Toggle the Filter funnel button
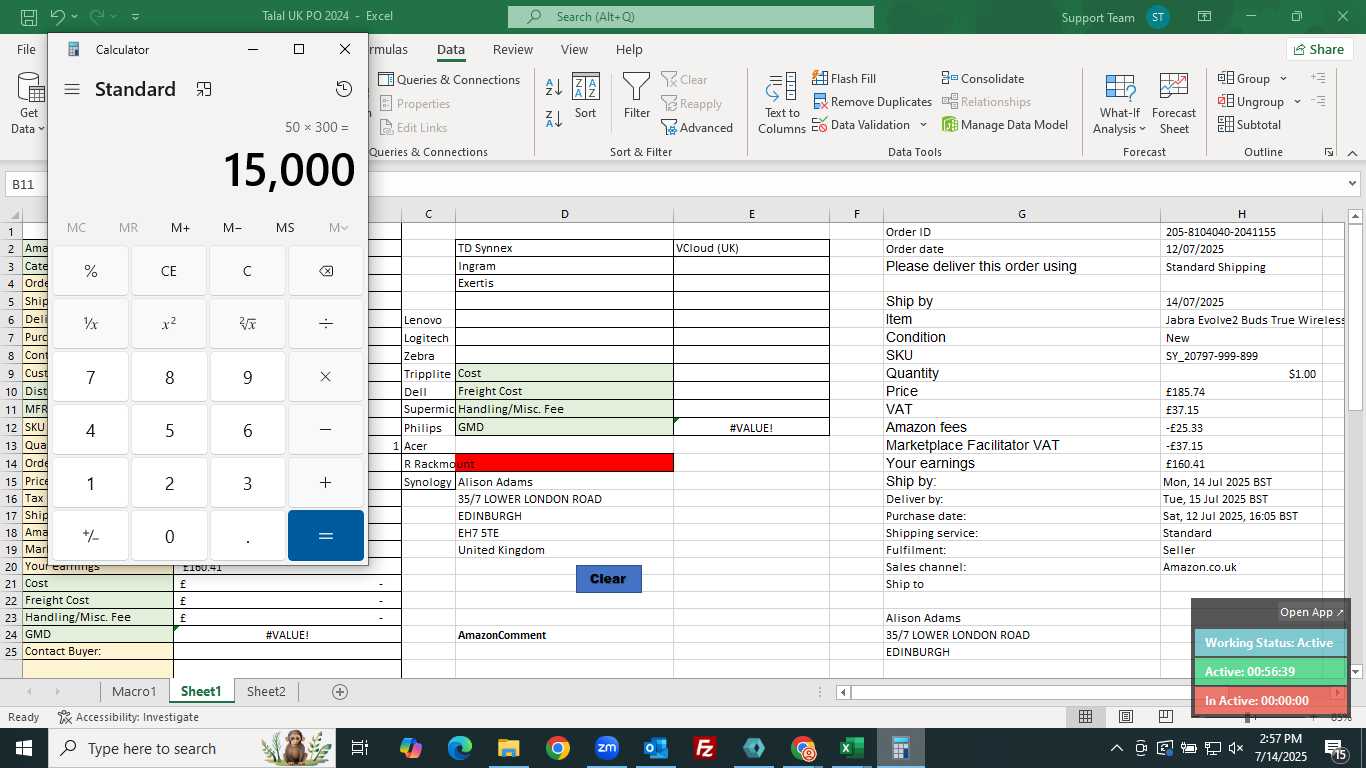This screenshot has width=1366, height=768. [637, 97]
